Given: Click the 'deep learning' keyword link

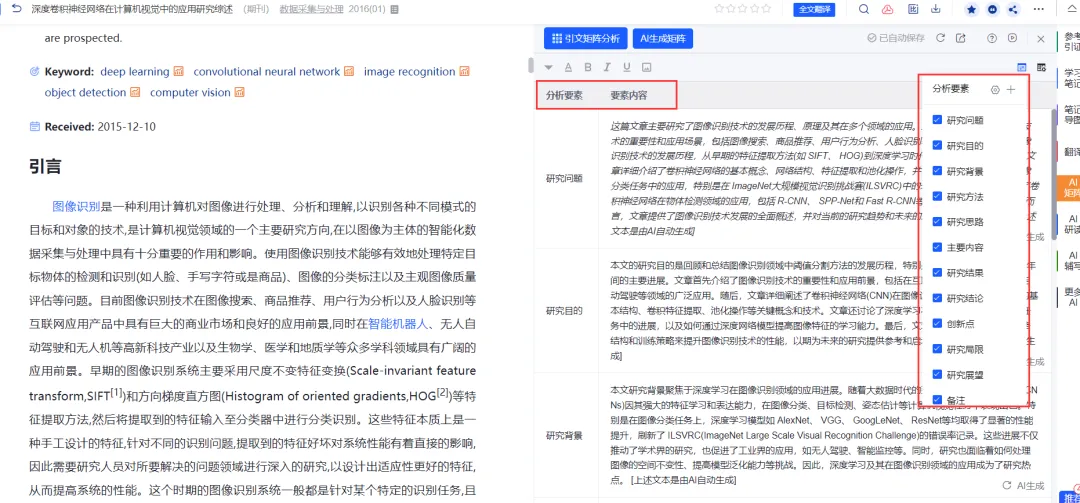Looking at the screenshot, I should click(x=134, y=72).
